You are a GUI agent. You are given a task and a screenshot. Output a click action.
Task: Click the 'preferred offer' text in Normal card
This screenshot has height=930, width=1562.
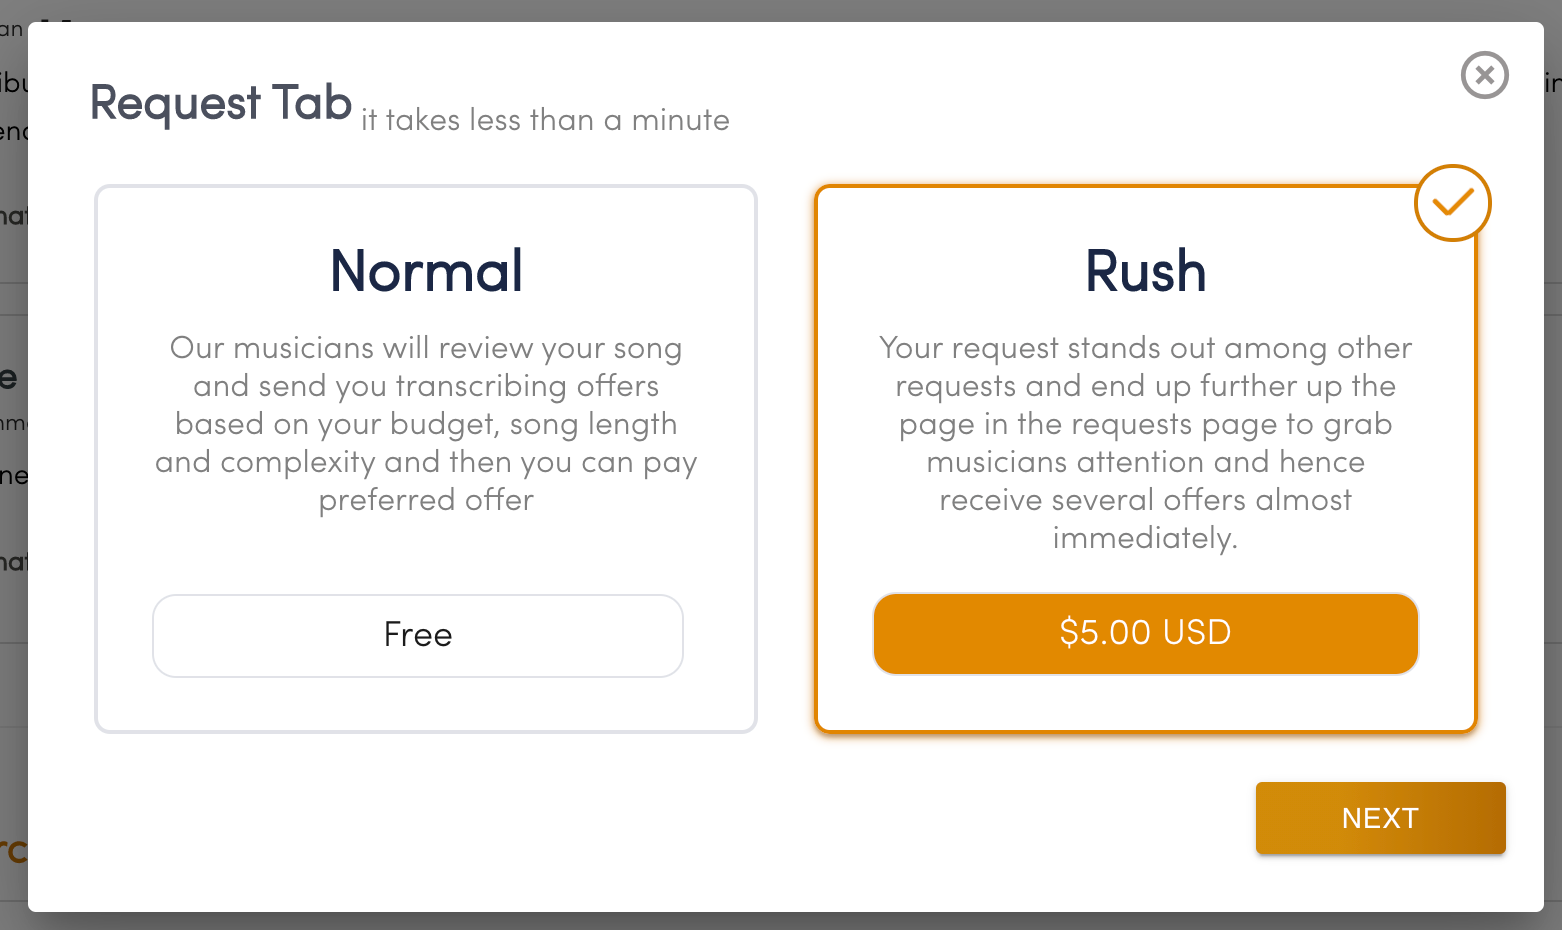(426, 500)
